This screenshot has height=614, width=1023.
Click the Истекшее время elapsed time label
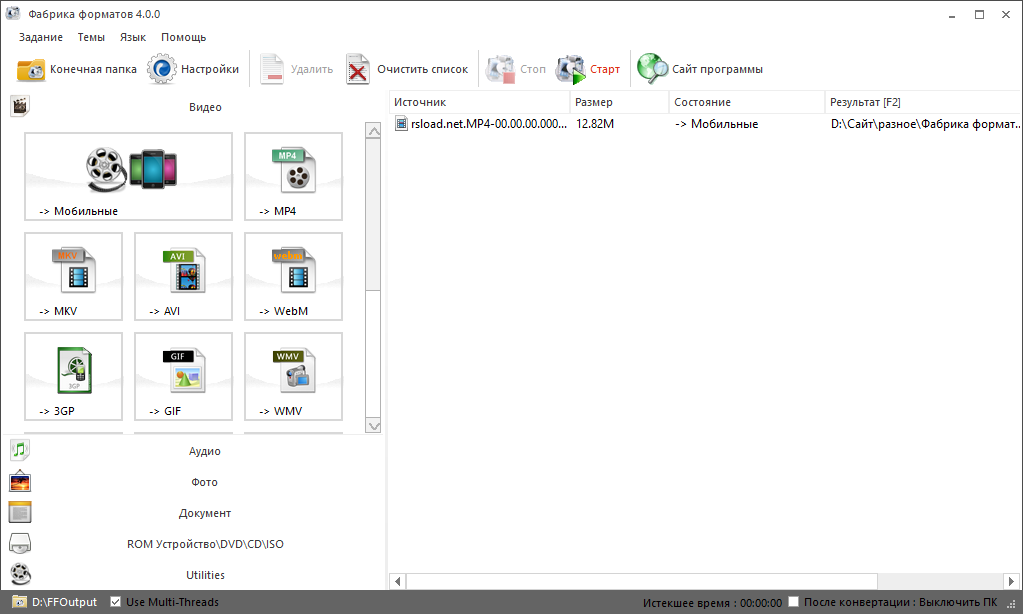point(712,602)
